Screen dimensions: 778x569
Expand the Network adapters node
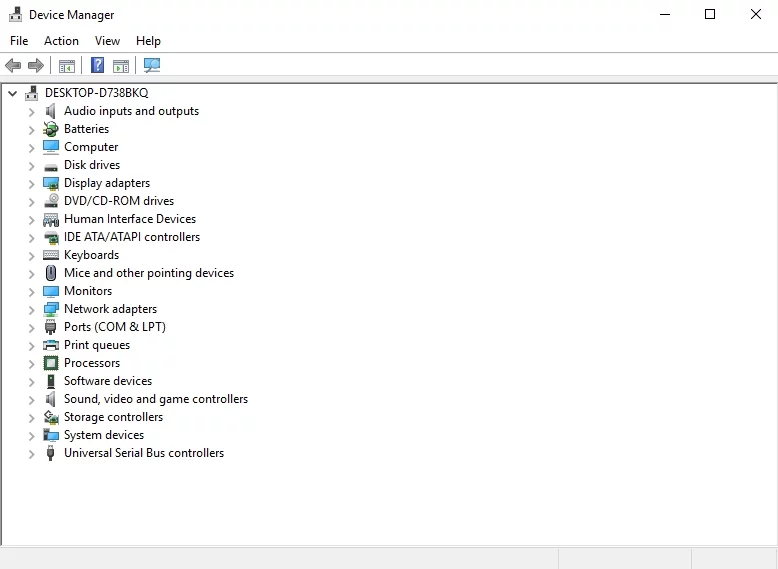point(31,310)
